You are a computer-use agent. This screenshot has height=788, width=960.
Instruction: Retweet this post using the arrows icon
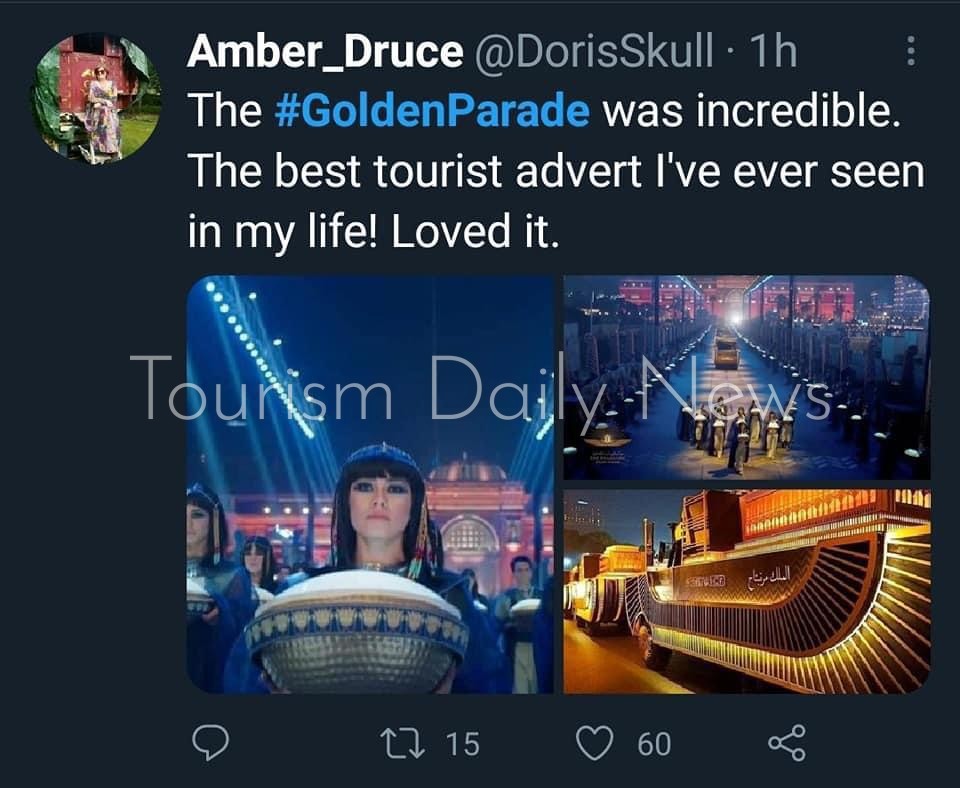click(x=402, y=743)
